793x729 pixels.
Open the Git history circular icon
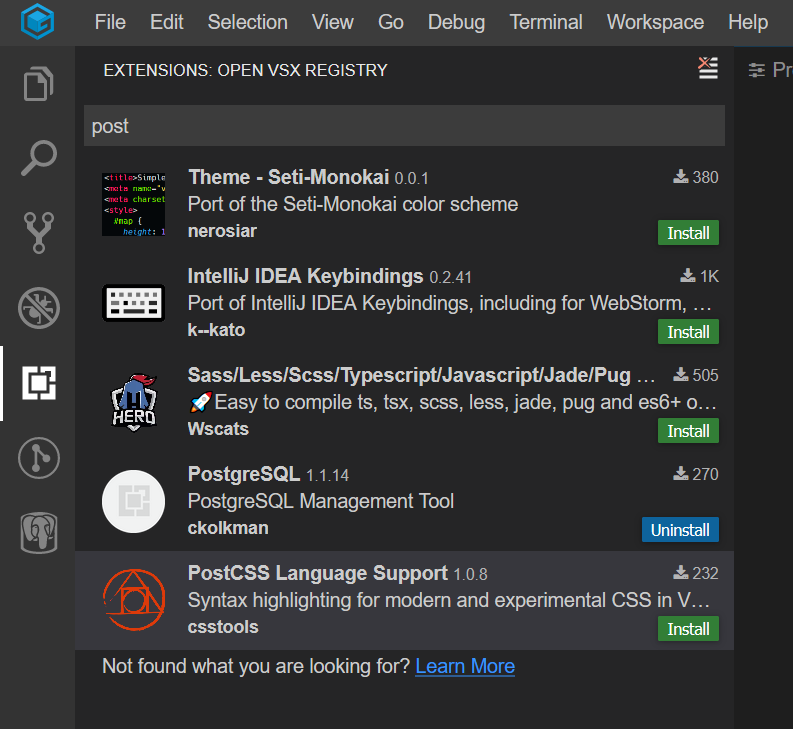(38, 458)
